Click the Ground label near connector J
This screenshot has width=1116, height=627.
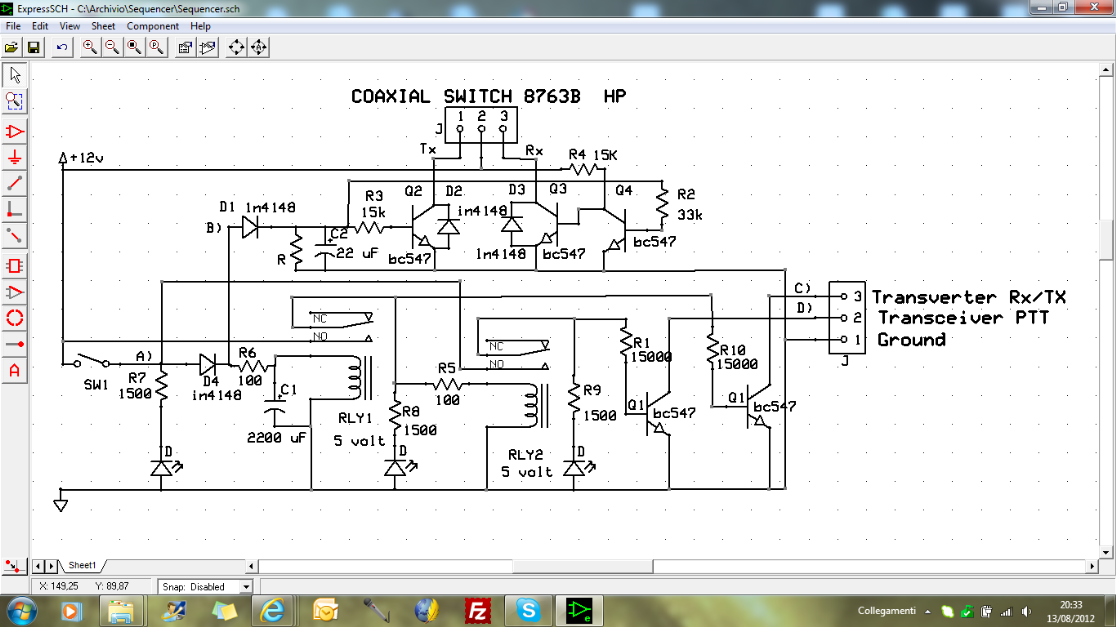[911, 339]
